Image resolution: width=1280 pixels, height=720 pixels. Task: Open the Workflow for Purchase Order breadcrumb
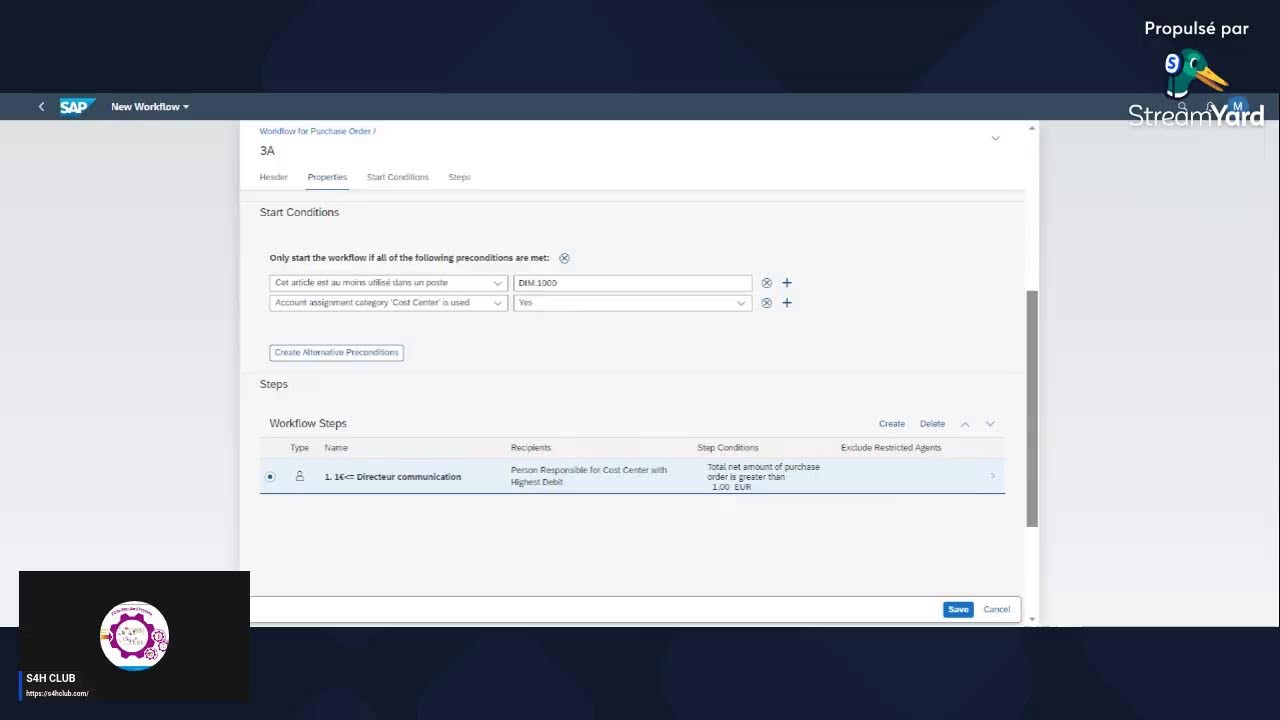(x=315, y=131)
